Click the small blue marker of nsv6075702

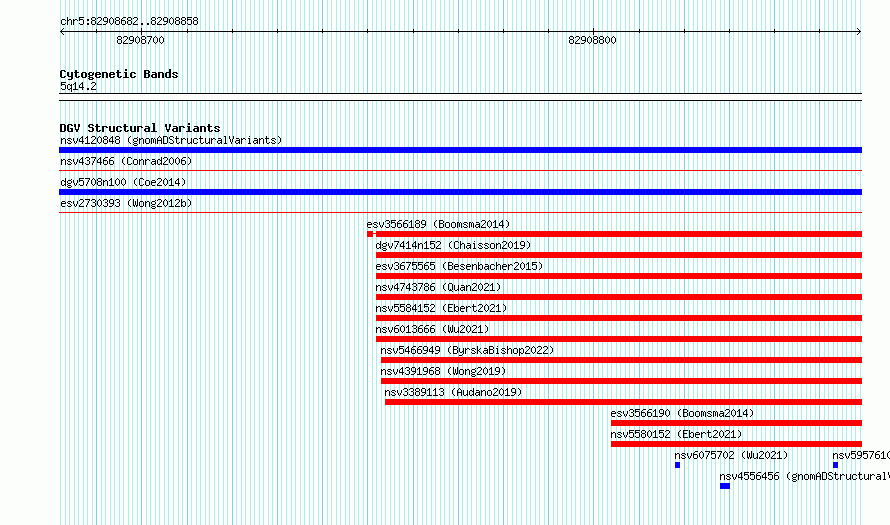click(677, 465)
